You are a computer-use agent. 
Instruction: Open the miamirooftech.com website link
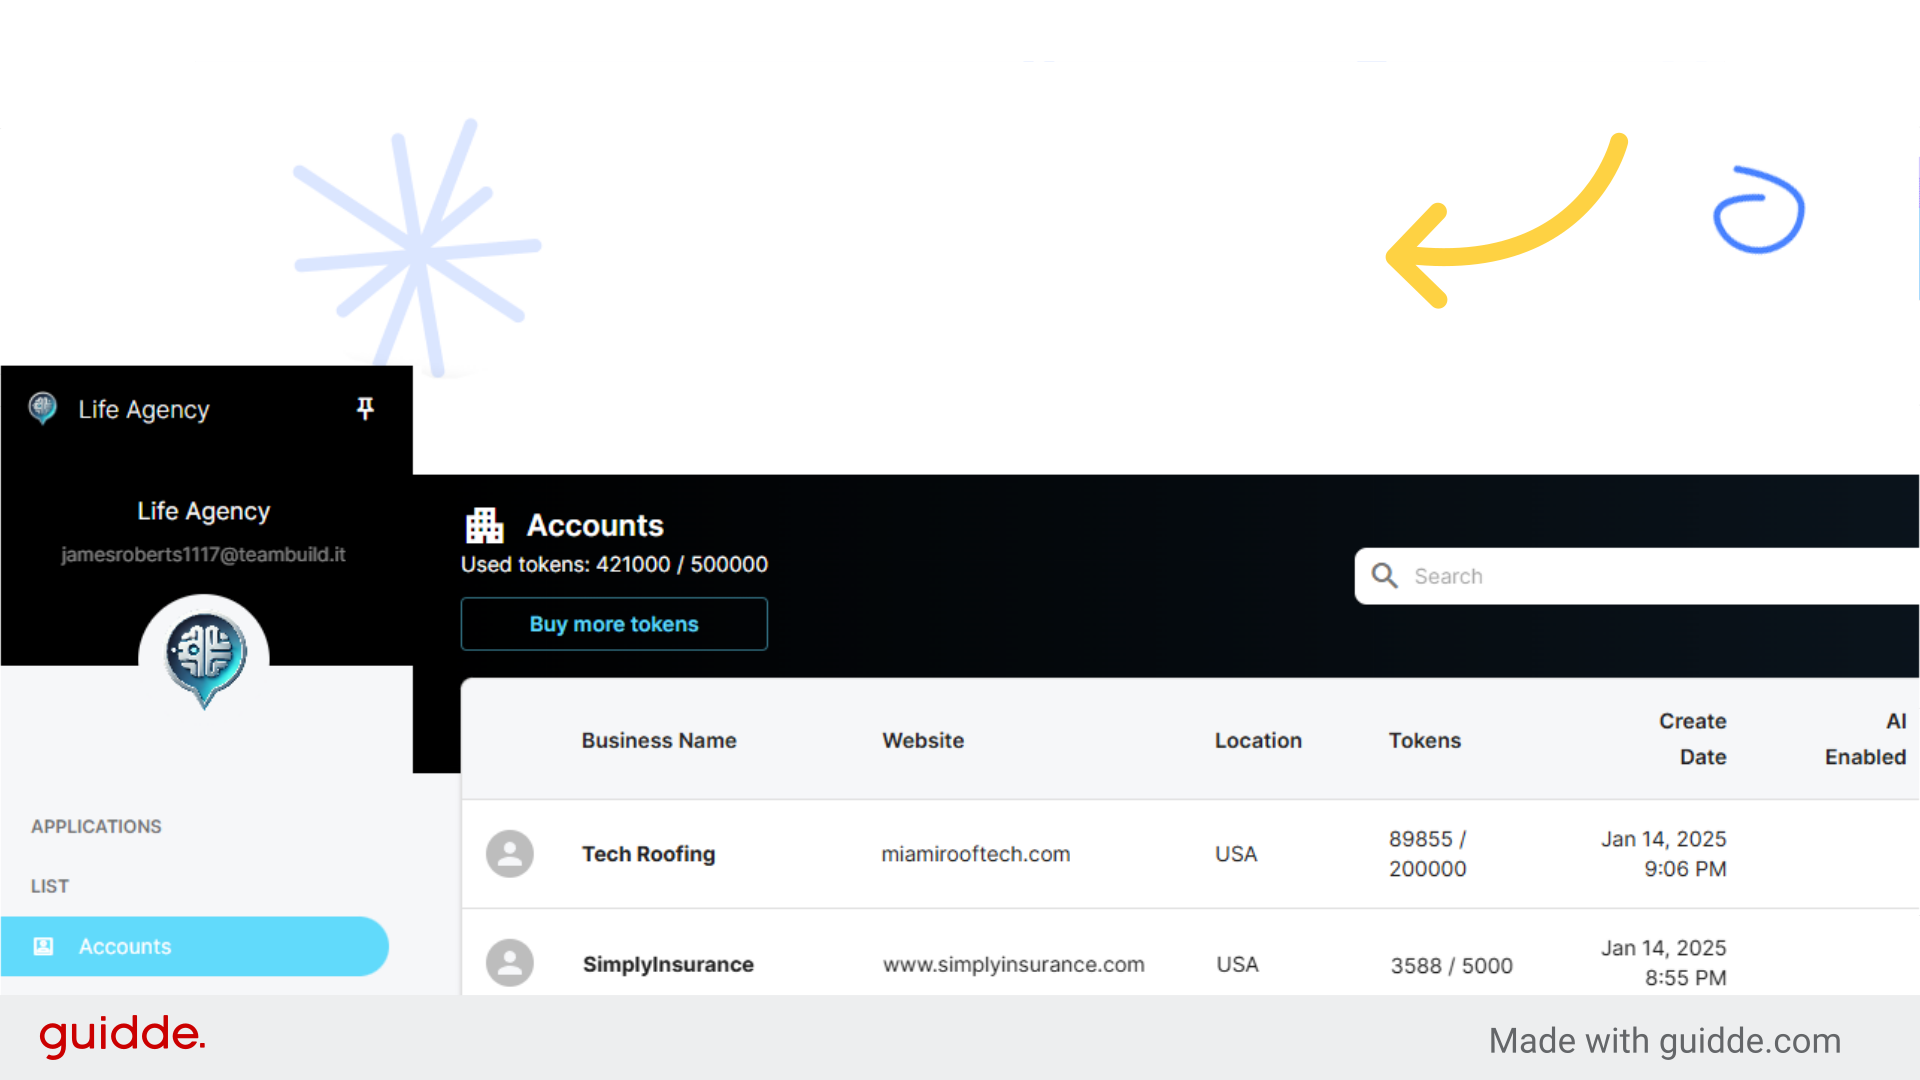(x=975, y=853)
